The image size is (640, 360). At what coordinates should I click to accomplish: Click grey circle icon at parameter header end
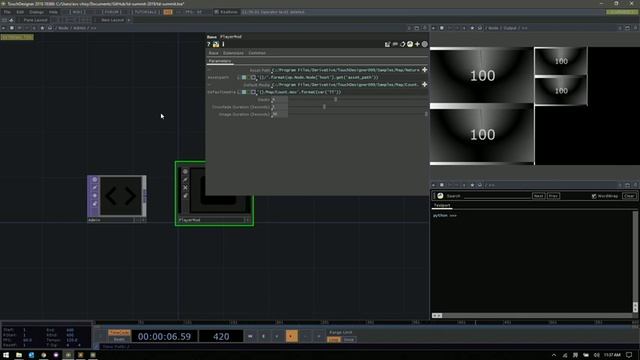(424, 44)
